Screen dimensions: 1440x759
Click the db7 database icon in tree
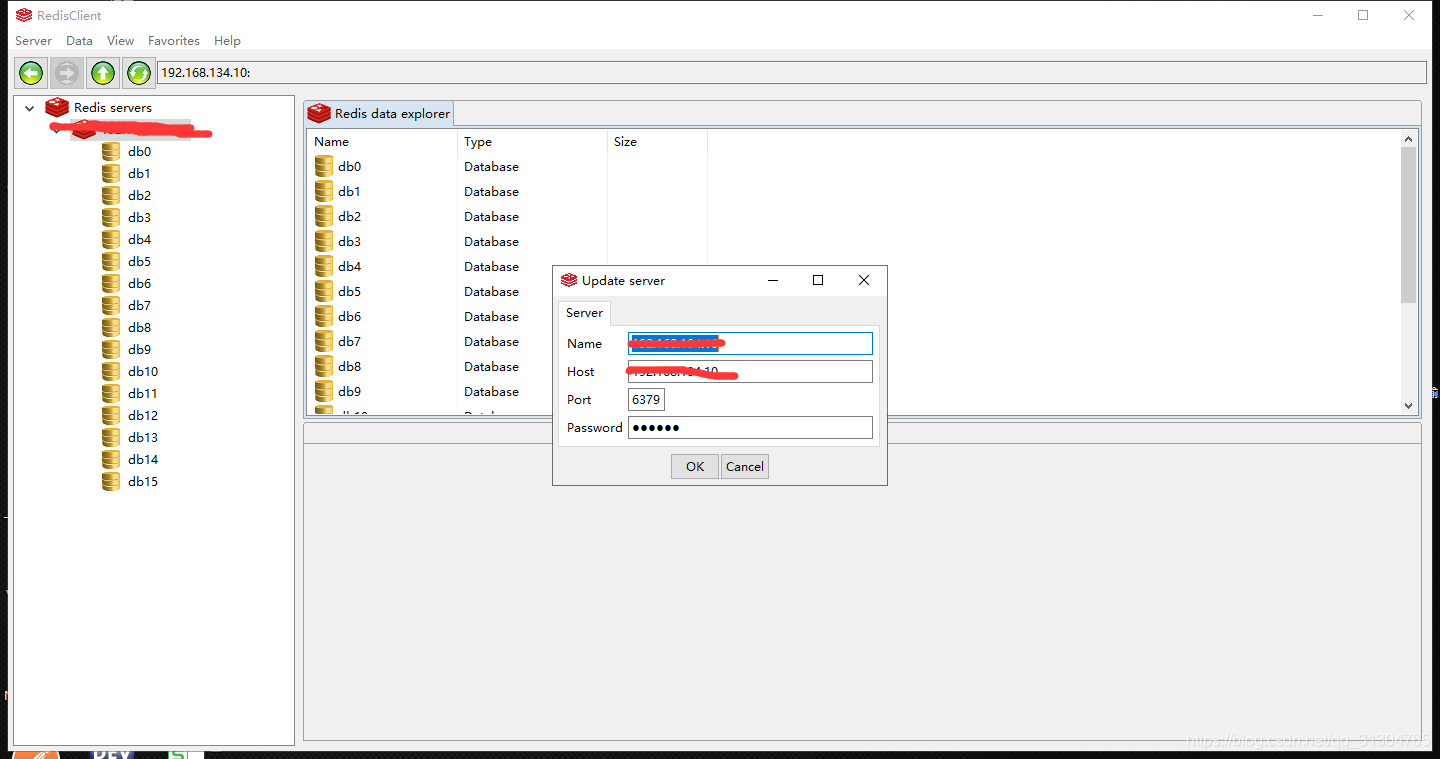coord(111,305)
